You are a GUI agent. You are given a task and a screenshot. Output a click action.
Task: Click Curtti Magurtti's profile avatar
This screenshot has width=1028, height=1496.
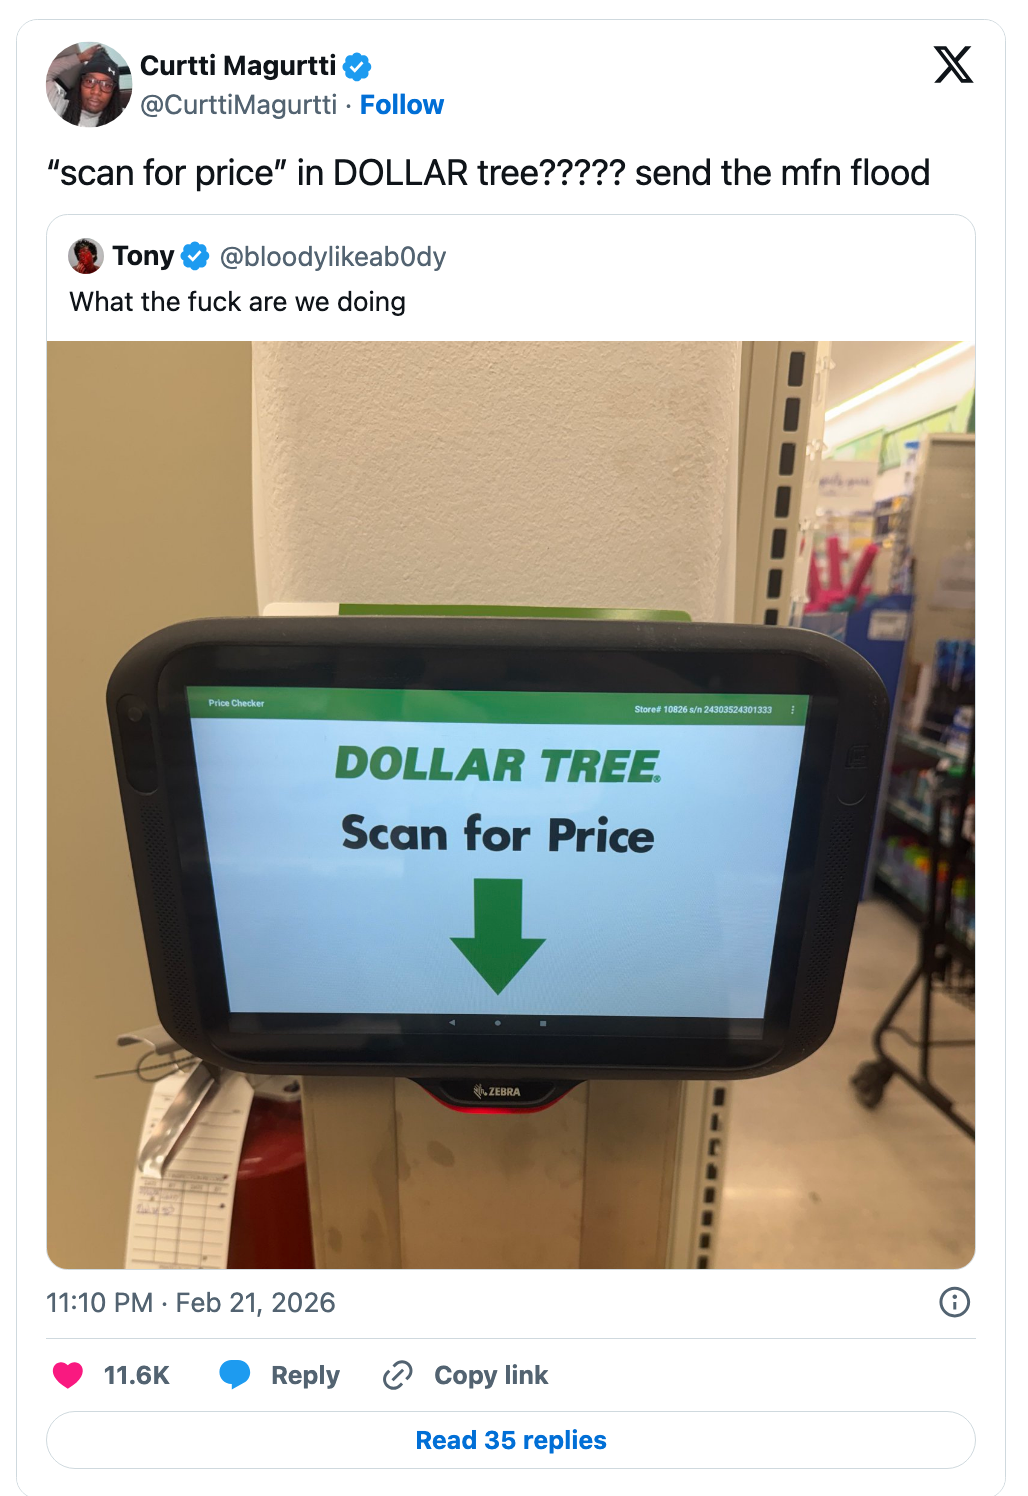point(89,84)
